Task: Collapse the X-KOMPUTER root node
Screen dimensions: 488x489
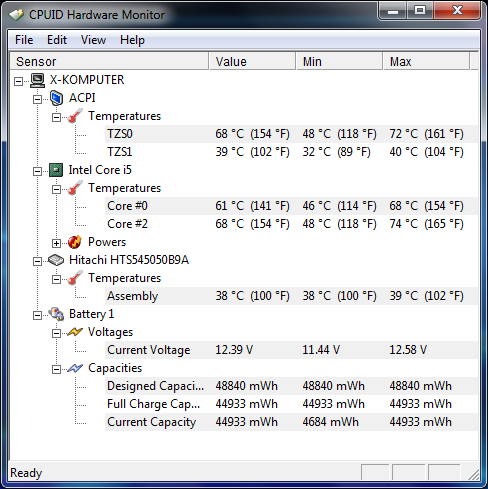Action: click(18, 81)
